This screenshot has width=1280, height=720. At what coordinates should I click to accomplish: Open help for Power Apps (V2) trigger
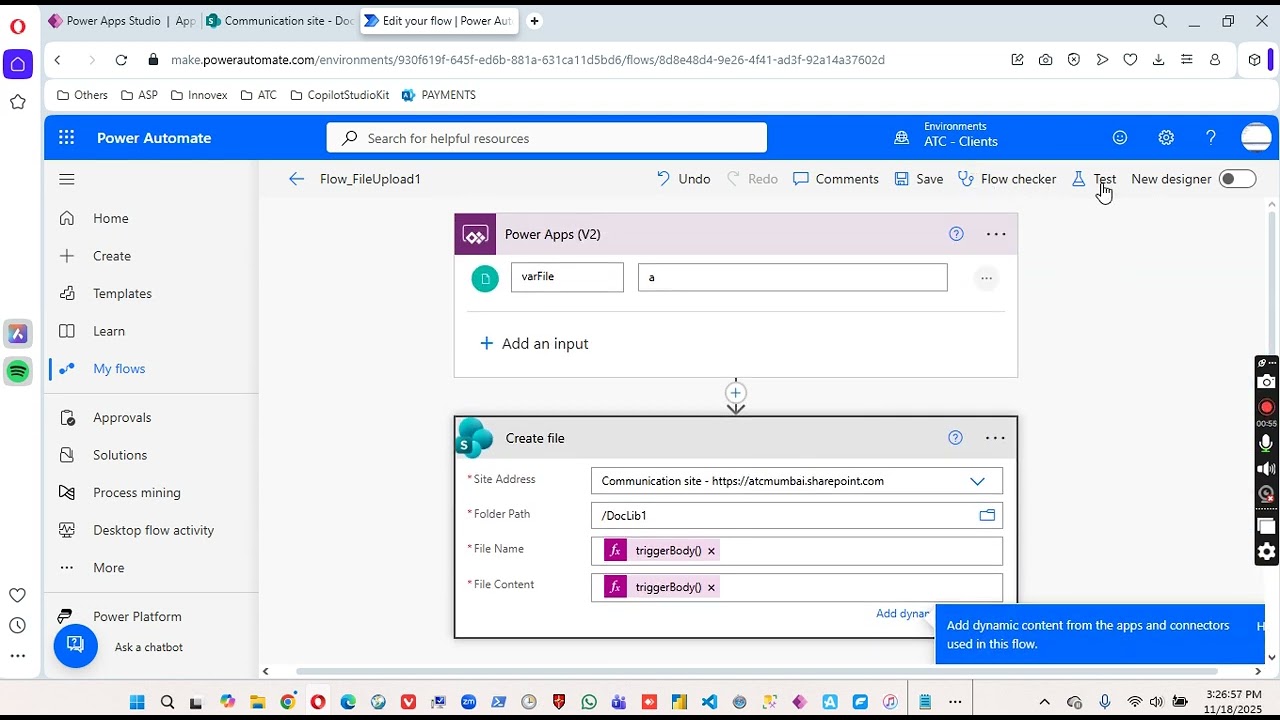pyautogui.click(x=956, y=234)
